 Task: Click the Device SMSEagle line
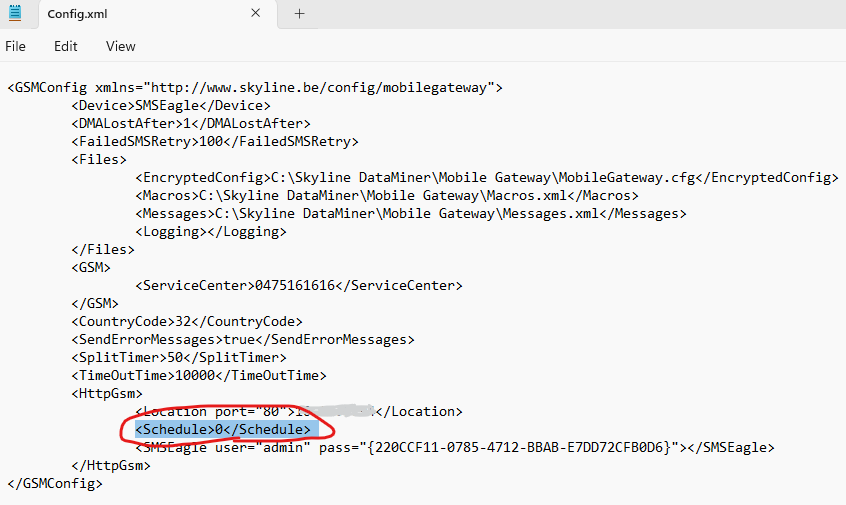pyautogui.click(x=170, y=105)
